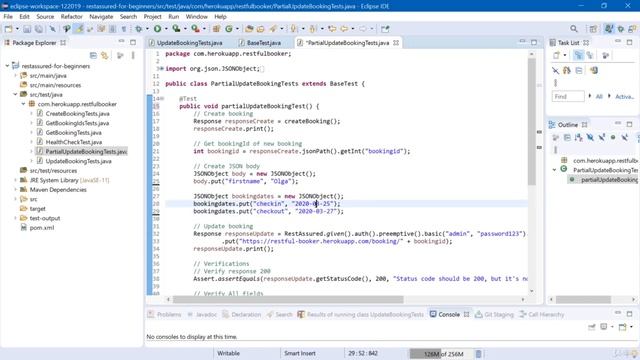The height and width of the screenshot is (360, 640).
Task: Open the File menu
Action: coord(8,17)
